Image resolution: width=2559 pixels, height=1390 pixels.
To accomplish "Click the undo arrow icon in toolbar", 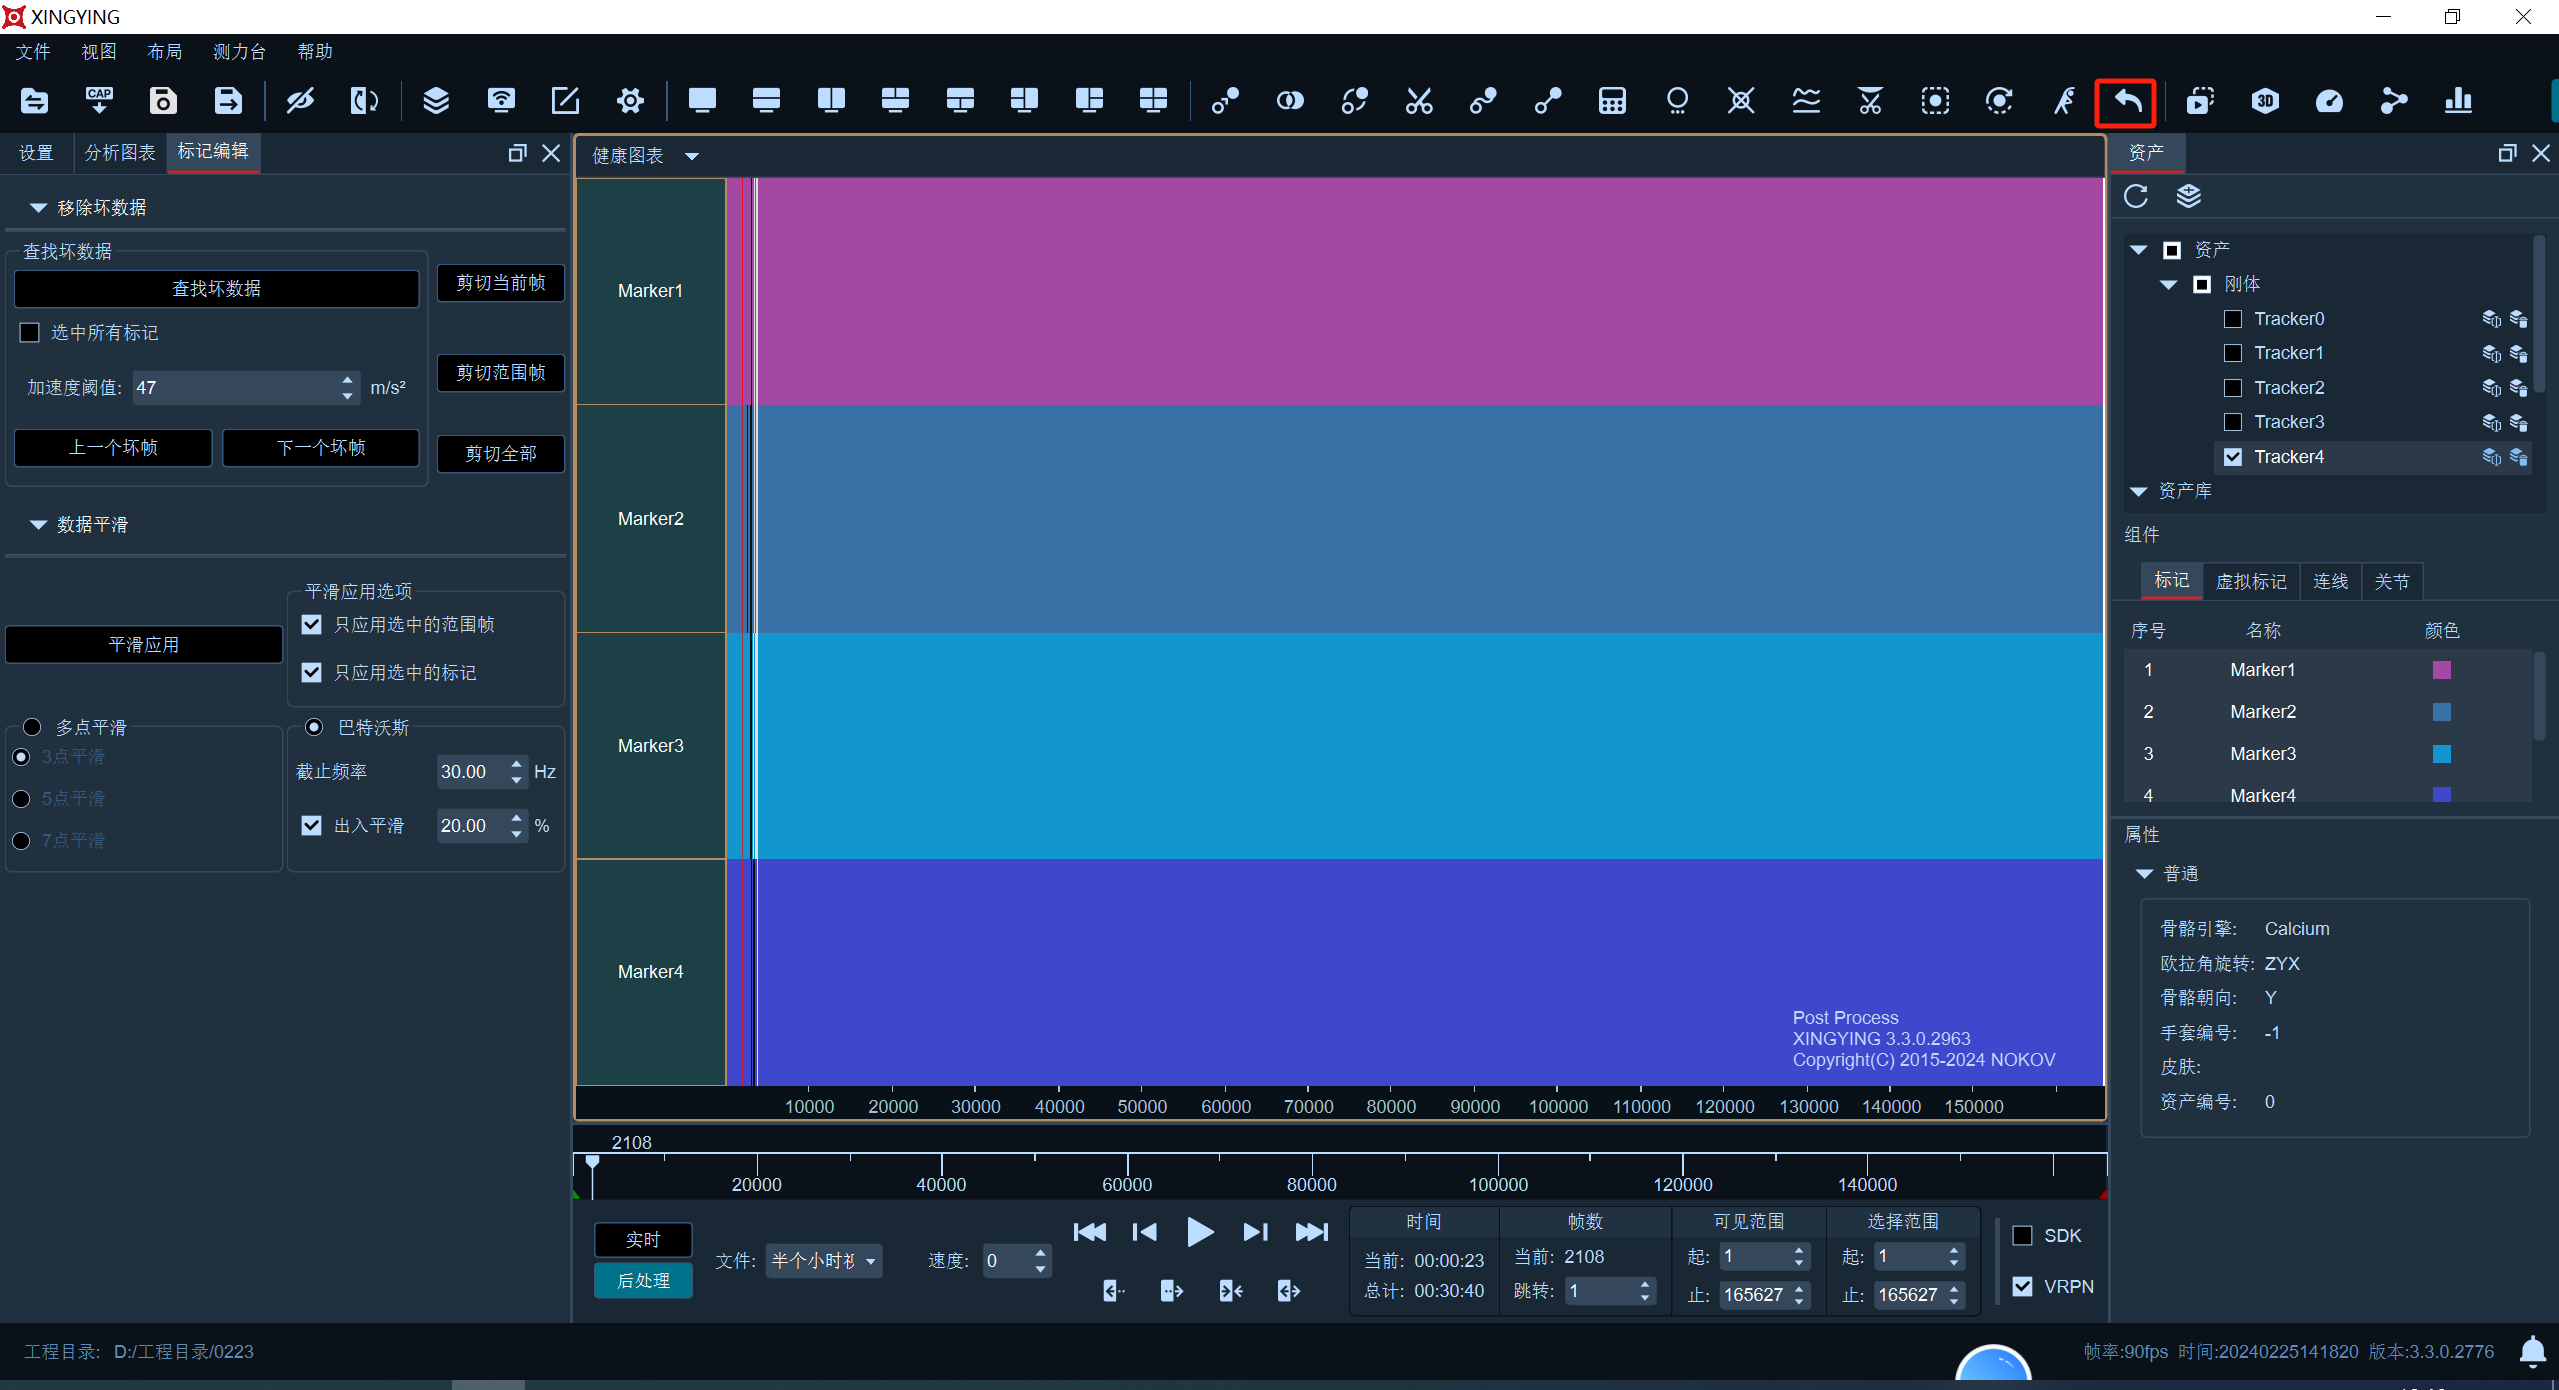I will (2126, 101).
